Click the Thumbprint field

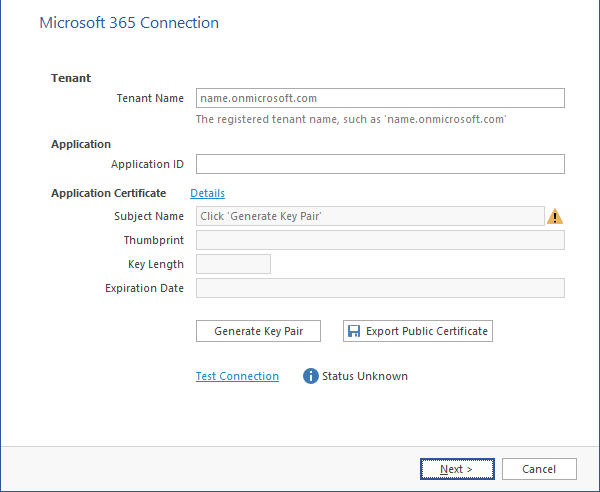[380, 240]
